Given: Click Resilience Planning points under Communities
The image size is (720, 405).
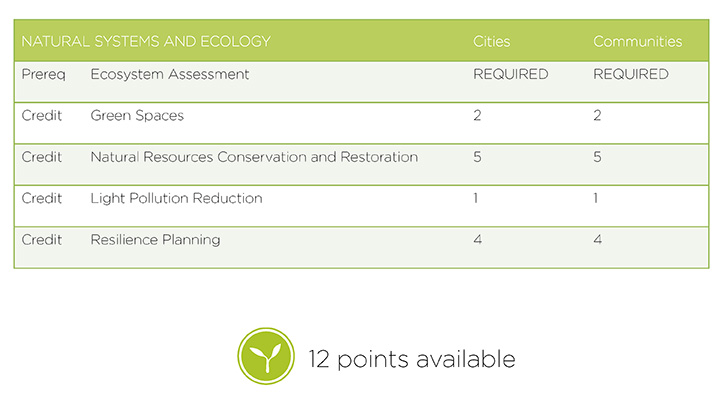Looking at the screenshot, I should (x=597, y=240).
